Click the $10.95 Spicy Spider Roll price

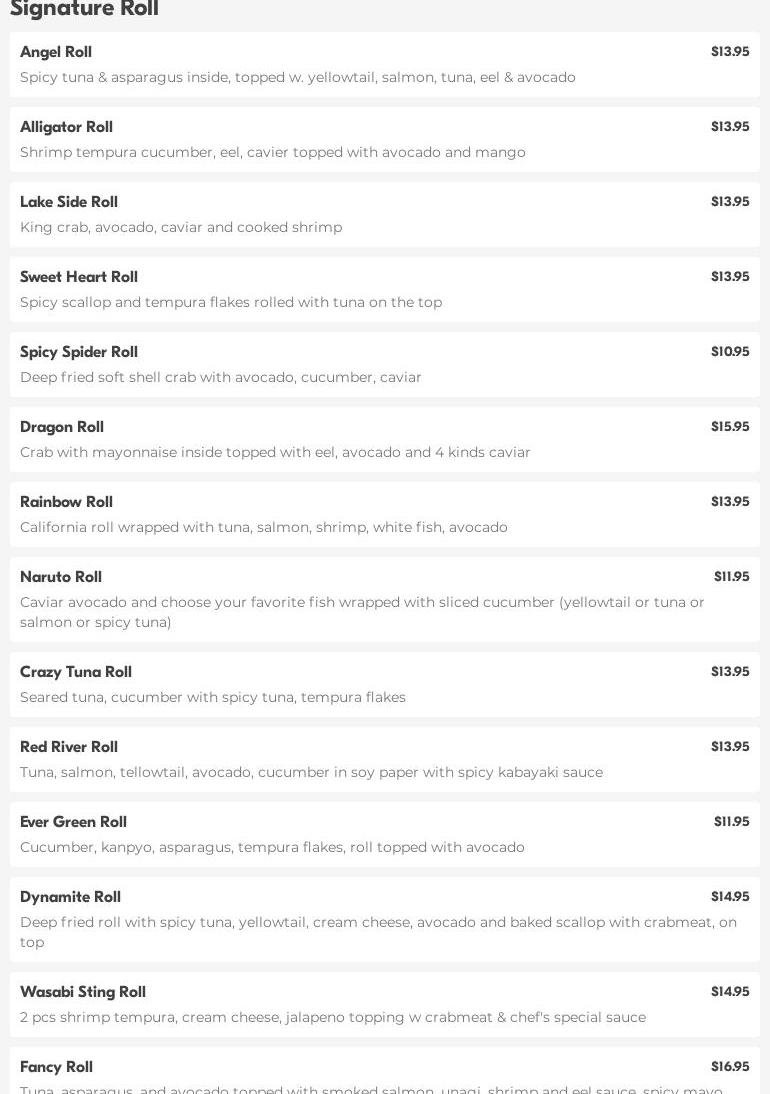pos(729,352)
